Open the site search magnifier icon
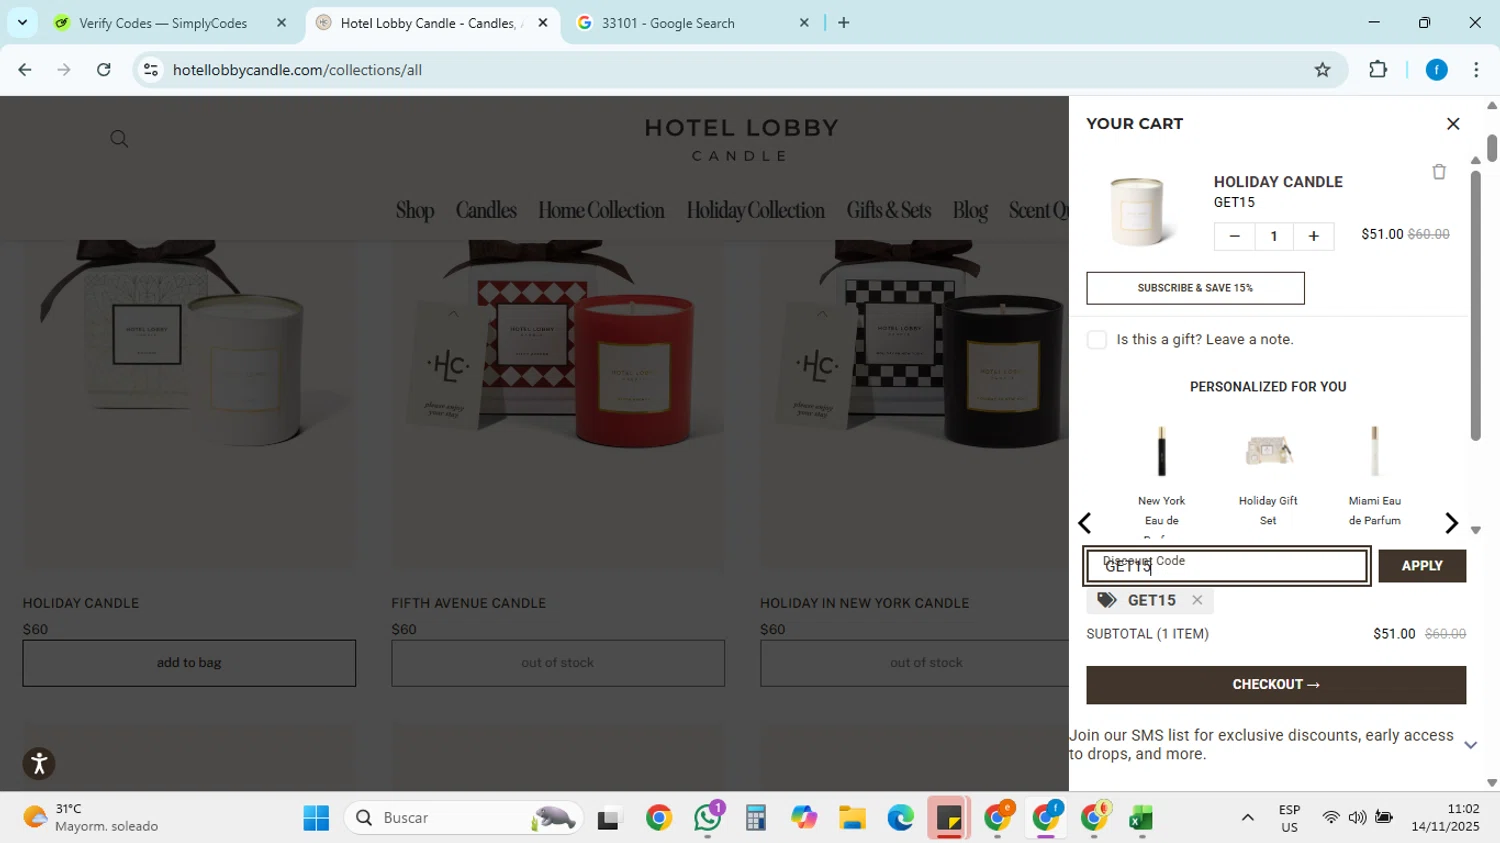1500x843 pixels. [119, 139]
